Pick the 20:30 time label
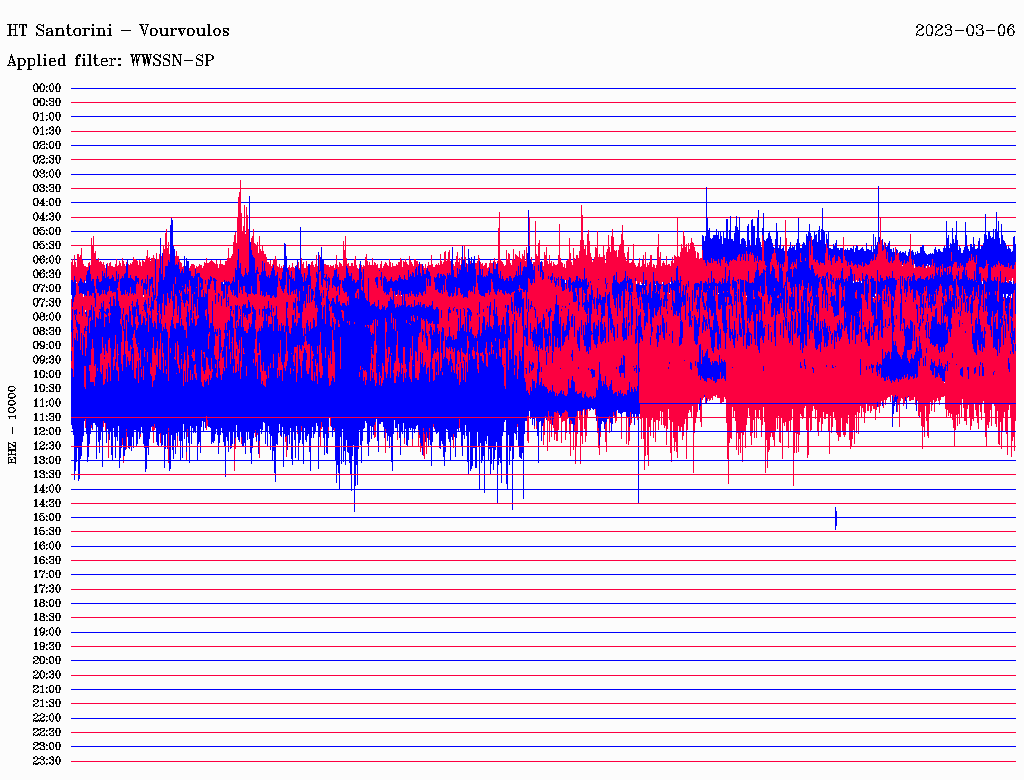Viewport: 1024px width, 780px height. [47, 675]
